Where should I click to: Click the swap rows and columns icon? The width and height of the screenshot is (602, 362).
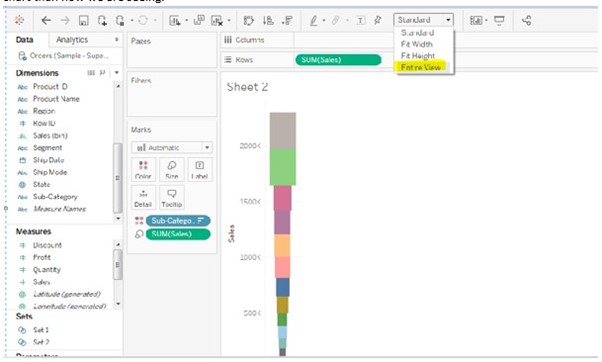click(x=249, y=20)
